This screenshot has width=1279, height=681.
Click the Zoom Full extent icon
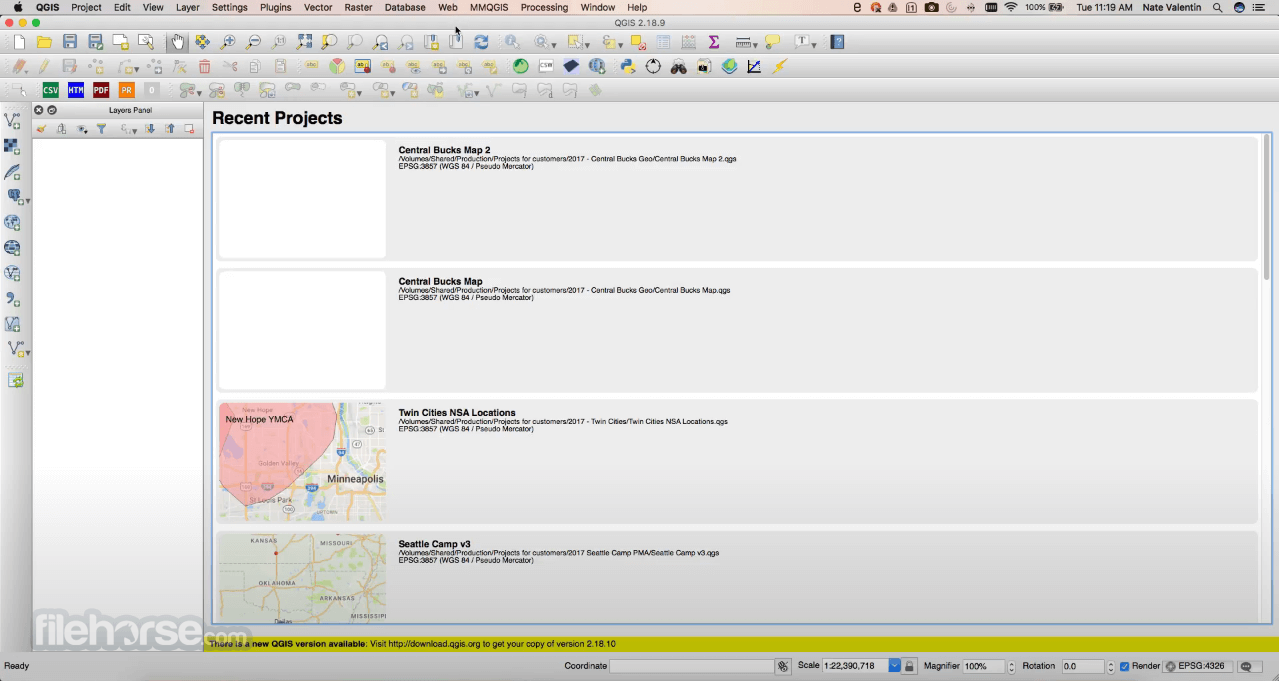point(304,42)
